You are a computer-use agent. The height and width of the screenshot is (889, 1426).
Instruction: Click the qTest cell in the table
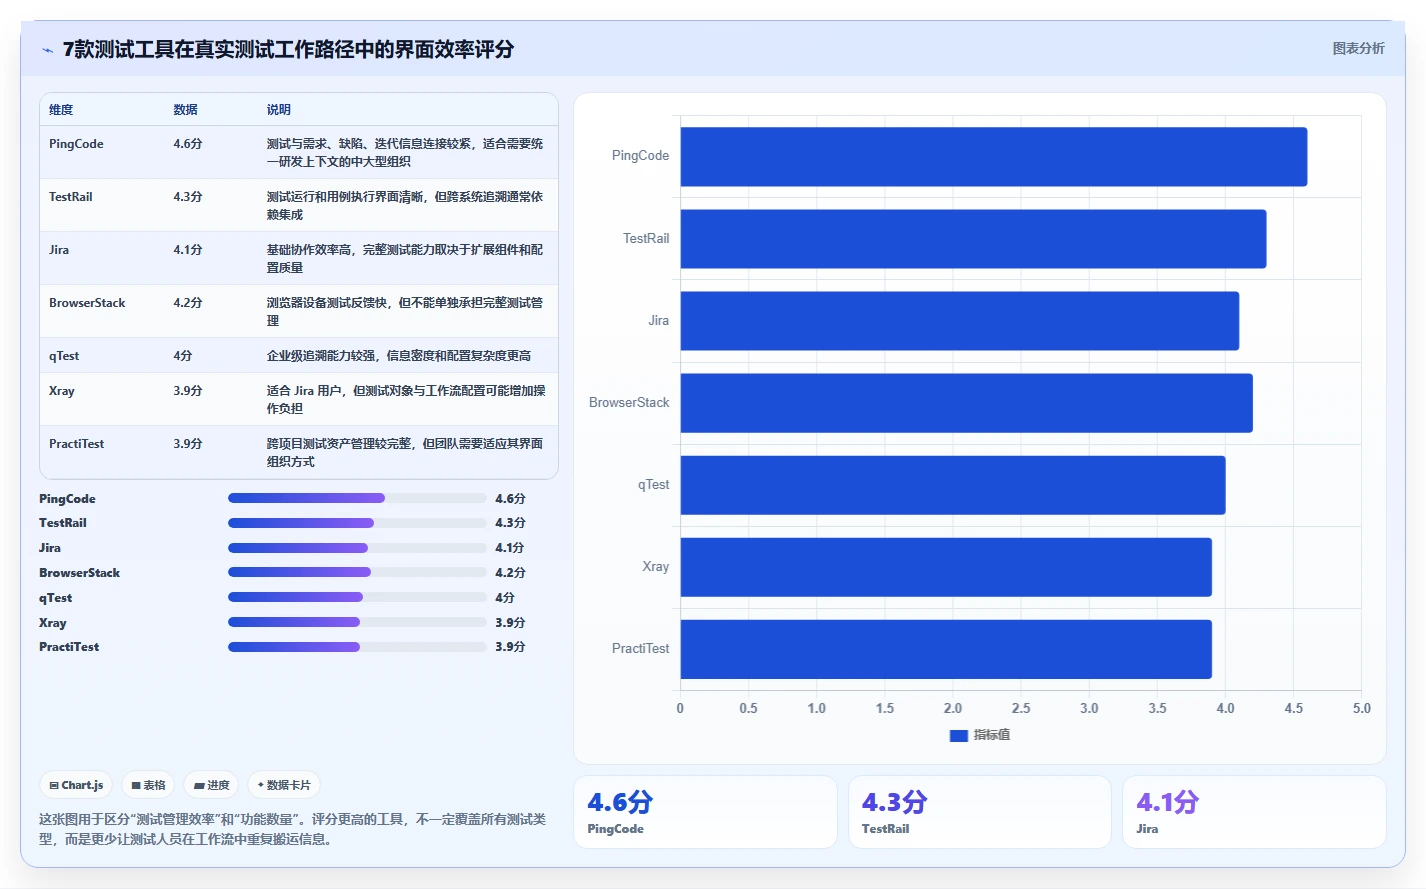(x=64, y=356)
